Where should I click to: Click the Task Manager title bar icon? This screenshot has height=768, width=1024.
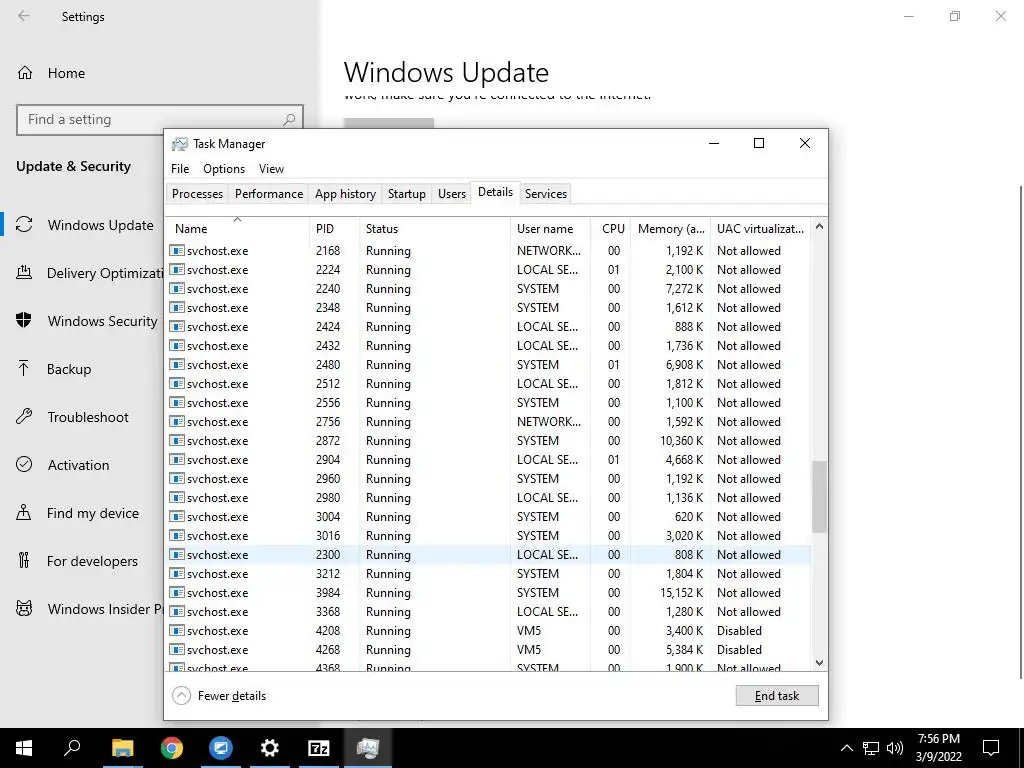click(180, 144)
